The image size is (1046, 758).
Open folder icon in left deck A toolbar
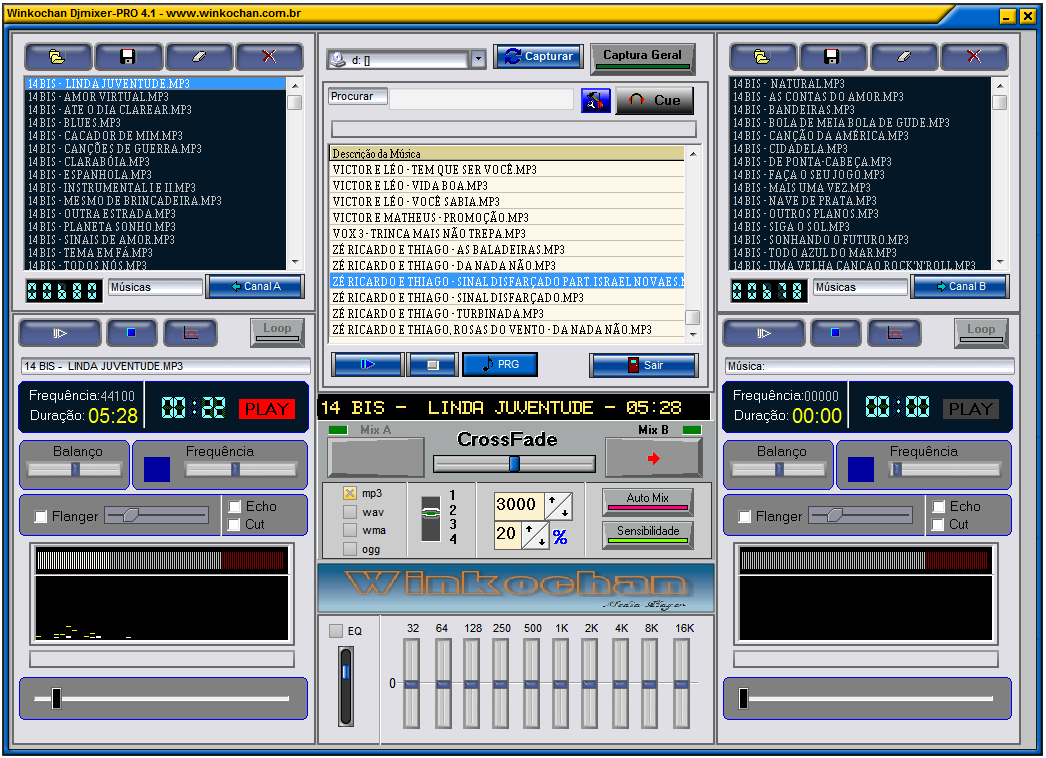58,57
